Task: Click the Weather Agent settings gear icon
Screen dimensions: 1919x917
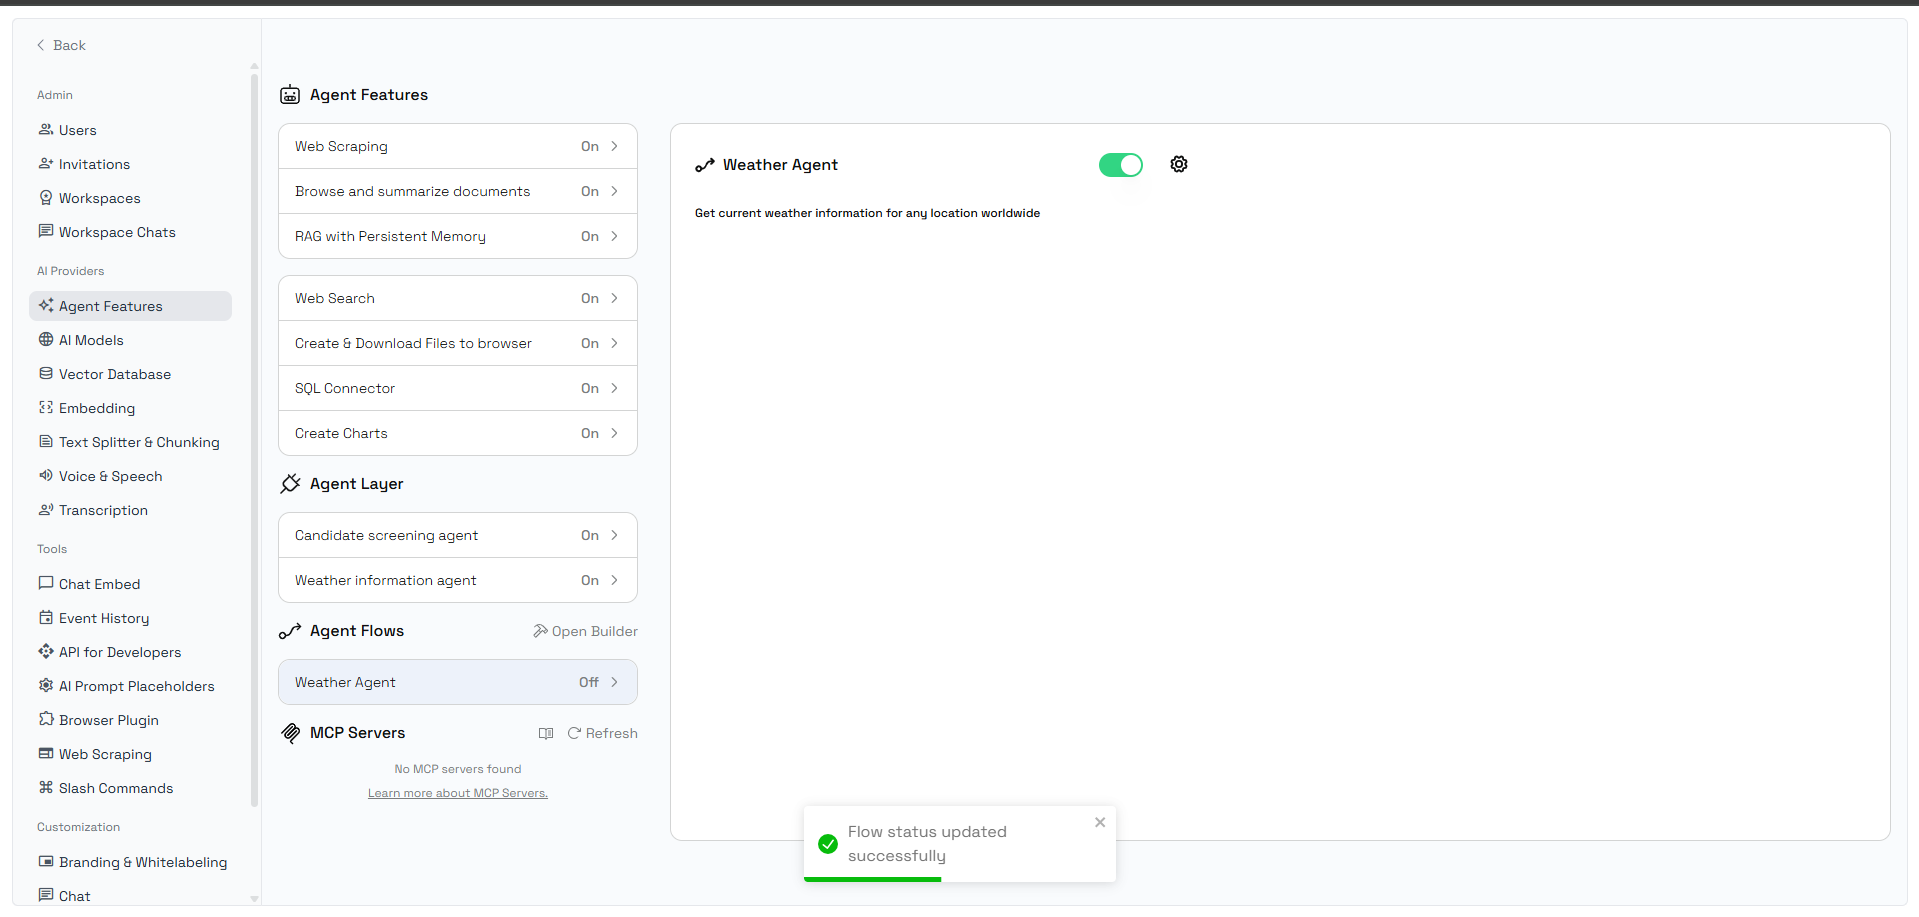Action: click(1179, 164)
